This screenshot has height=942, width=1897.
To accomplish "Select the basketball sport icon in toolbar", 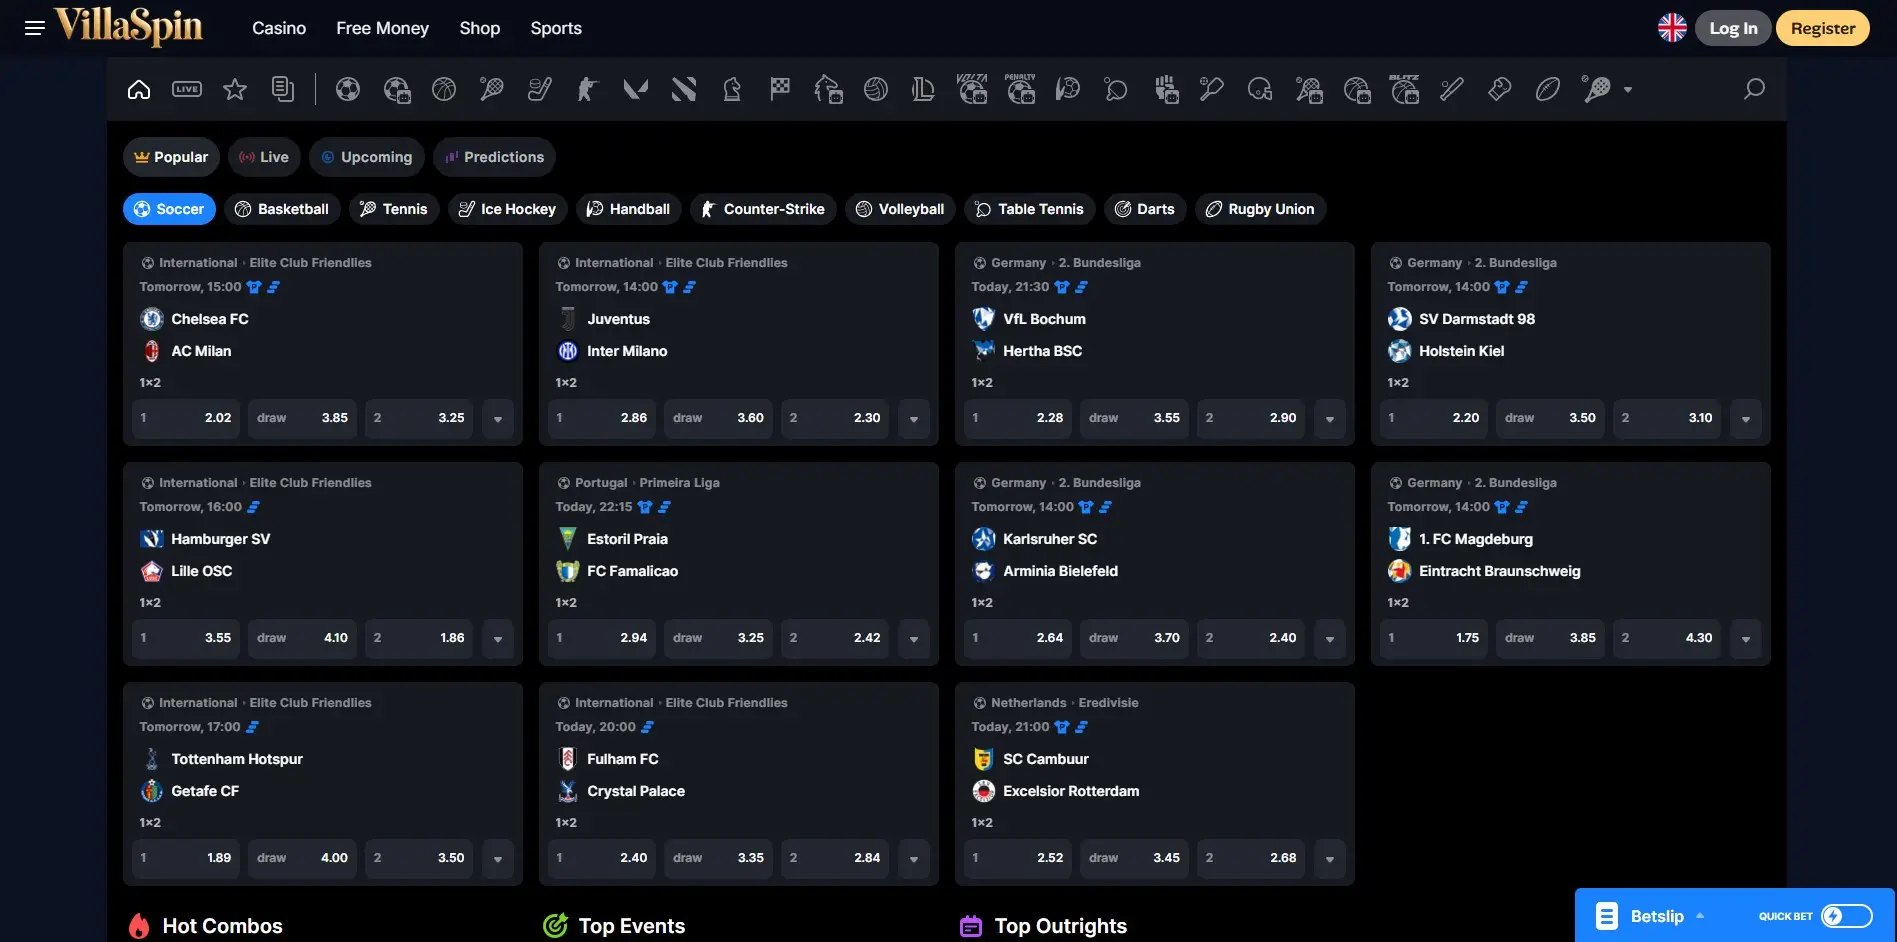I will pos(444,89).
